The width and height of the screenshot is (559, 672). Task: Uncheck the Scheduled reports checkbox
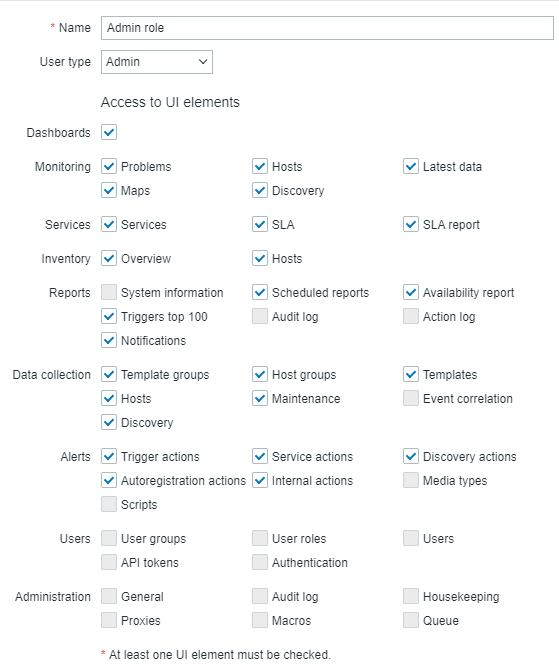(260, 292)
